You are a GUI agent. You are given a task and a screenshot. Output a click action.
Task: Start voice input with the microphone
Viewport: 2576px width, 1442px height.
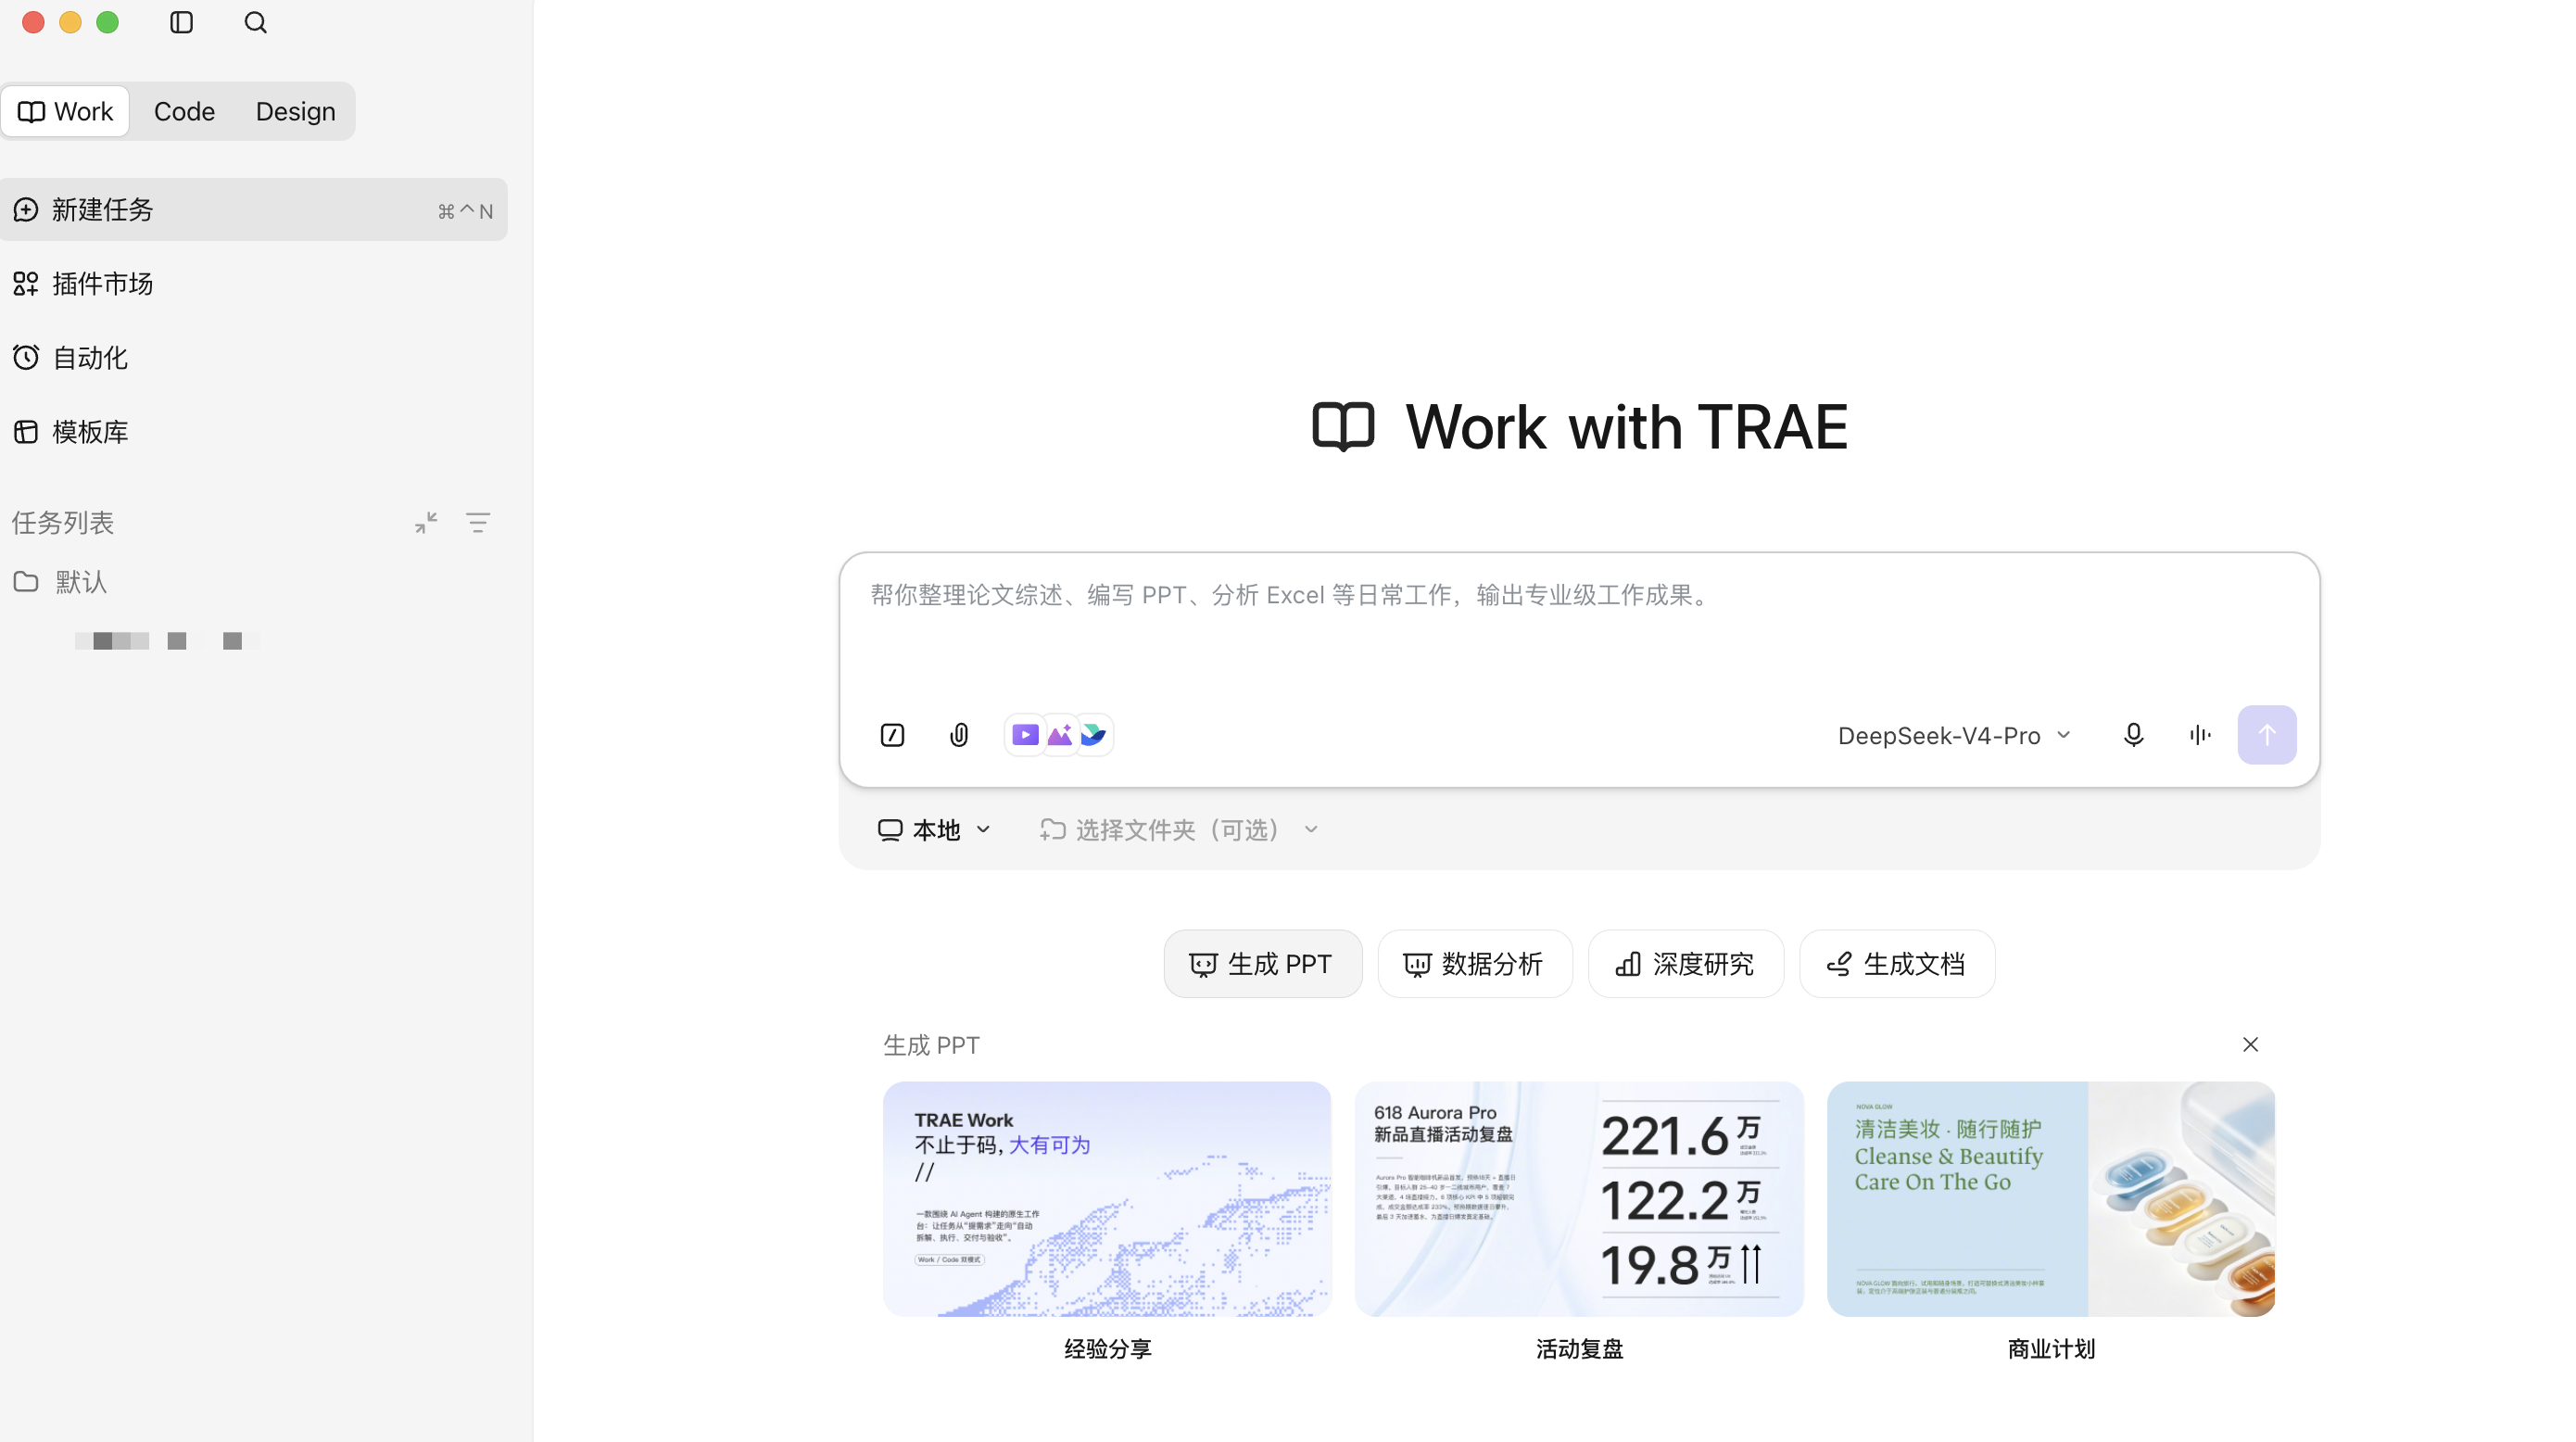coord(2133,735)
